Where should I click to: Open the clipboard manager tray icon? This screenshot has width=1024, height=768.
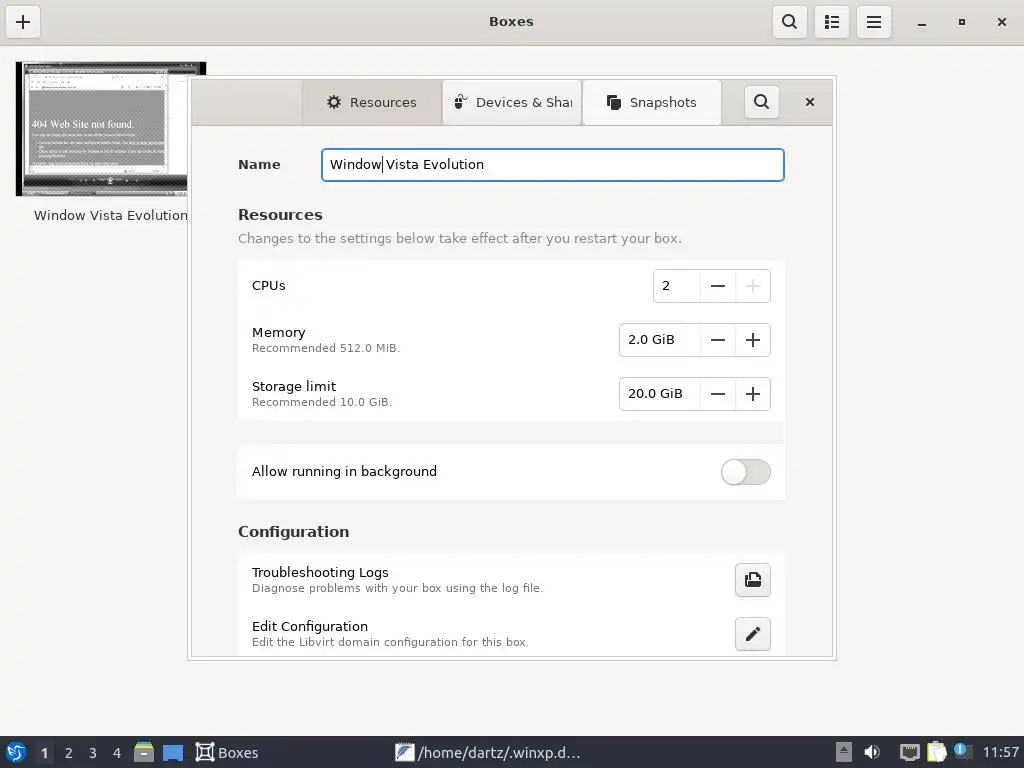tap(936, 752)
